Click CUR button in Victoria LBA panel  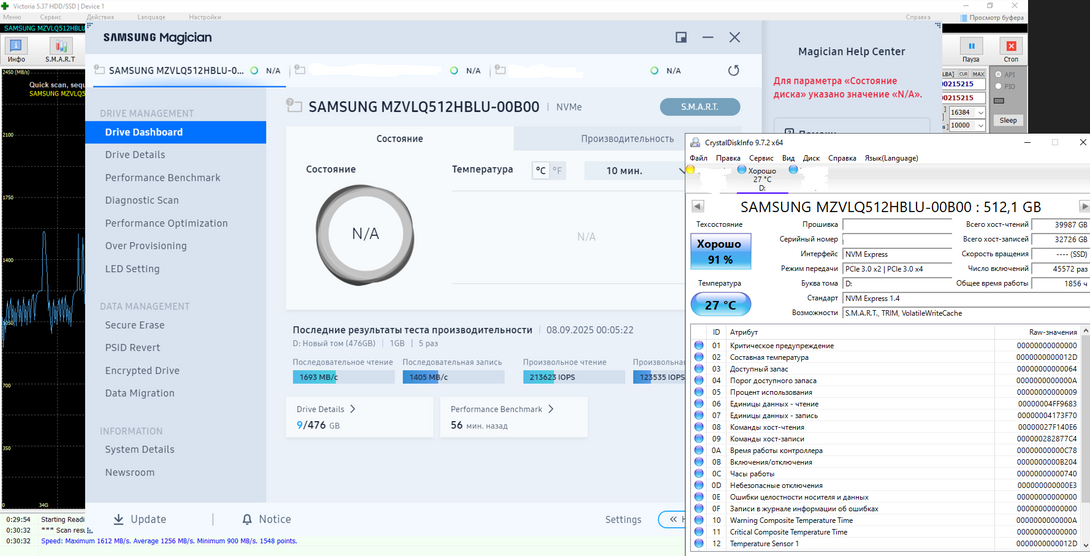tap(963, 74)
